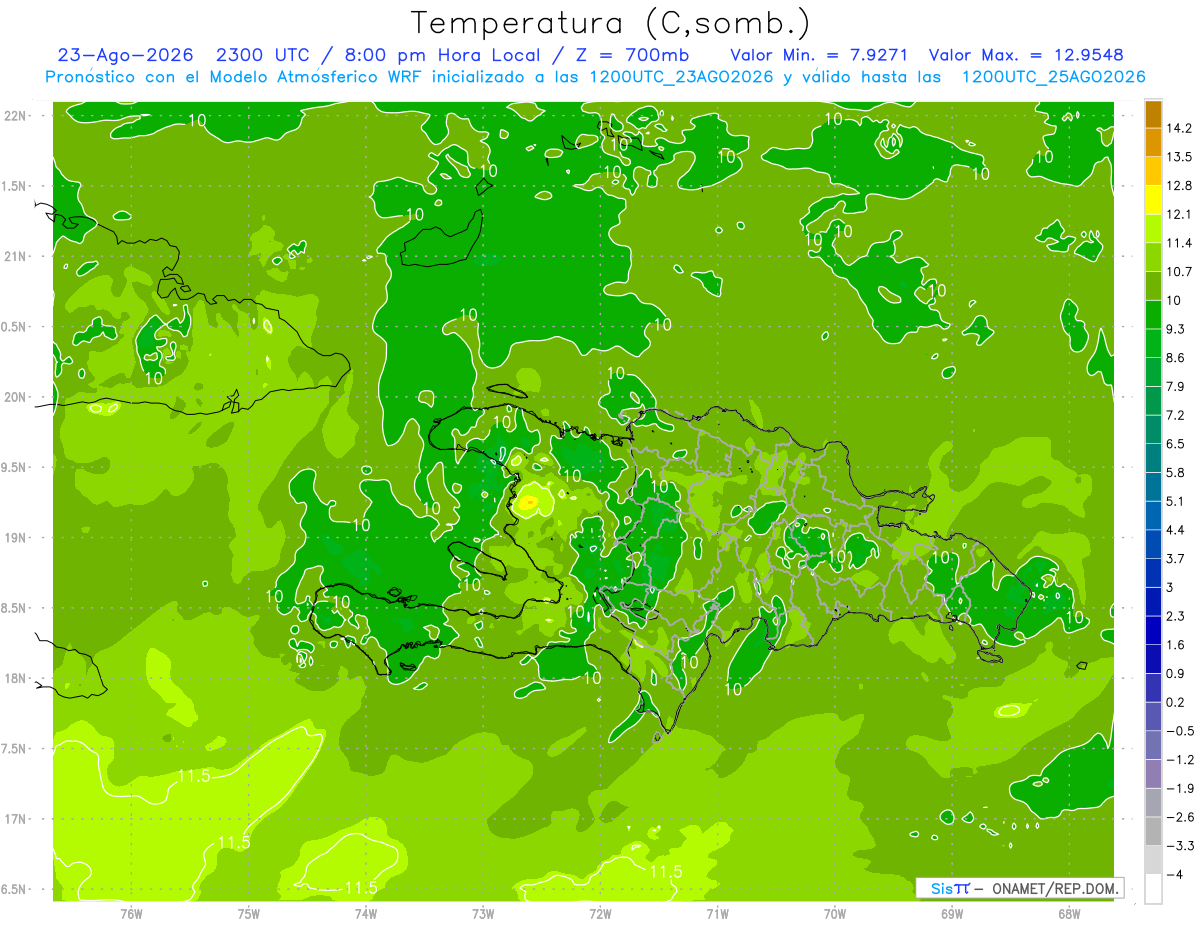This screenshot has height=927, width=1200.
Task: Click the '20N' latitude label
Action: pos(15,398)
